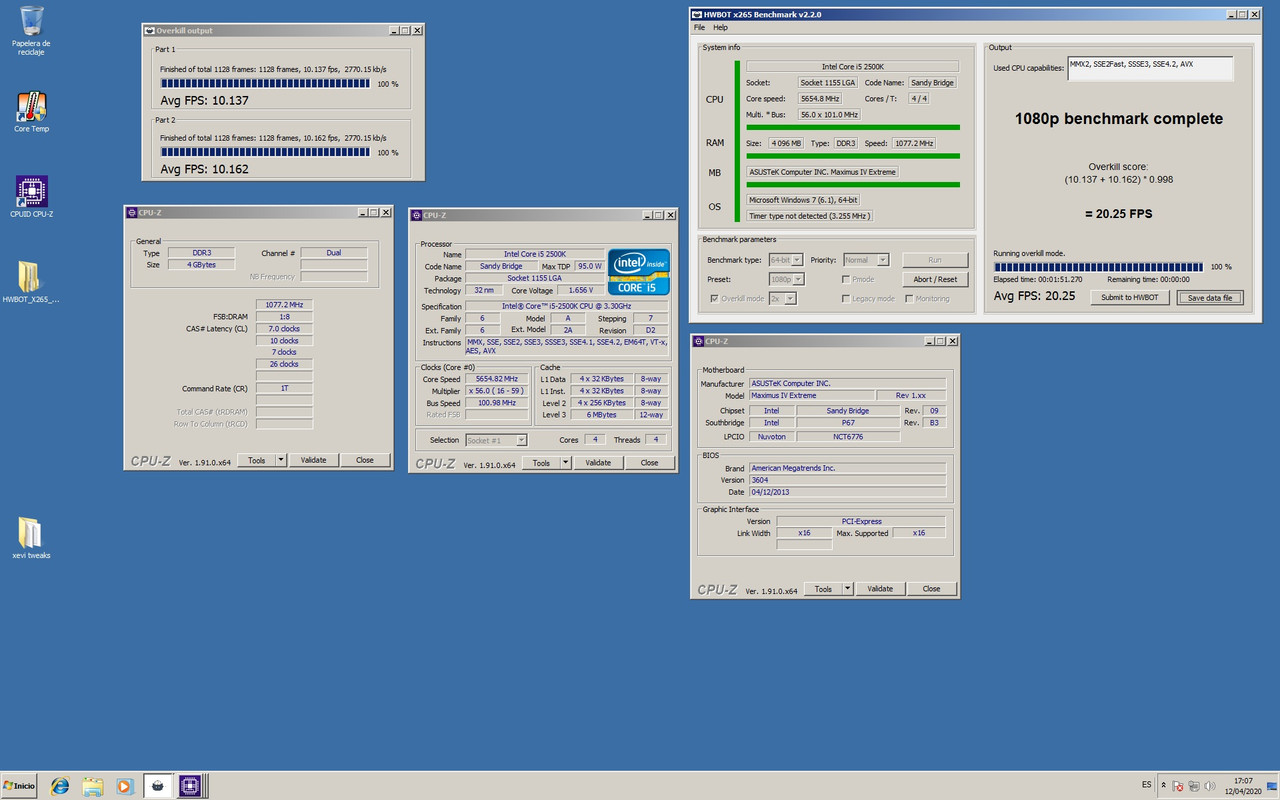
Task: Launch the CPUID CPU-Z desktop shortcut
Action: tap(31, 197)
